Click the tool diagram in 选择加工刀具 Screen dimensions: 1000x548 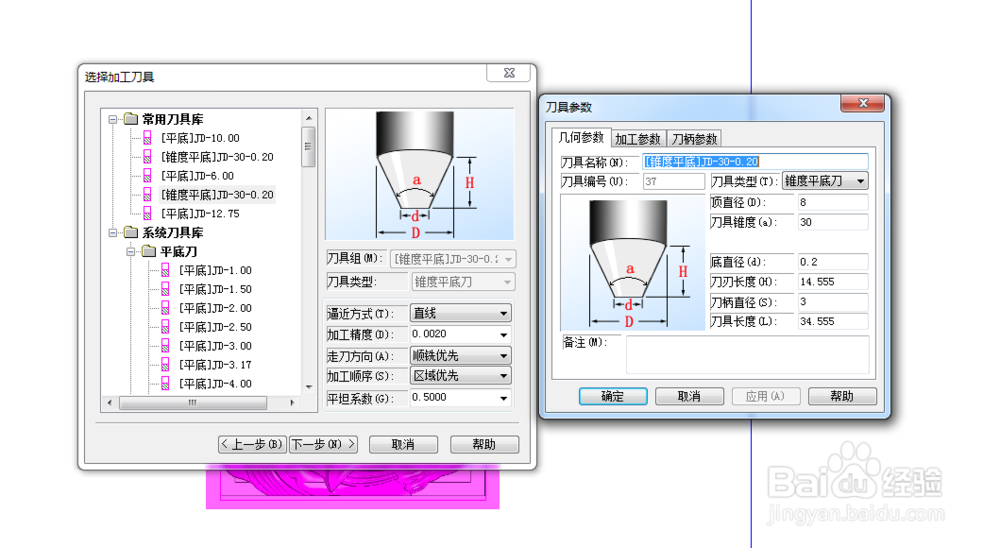(419, 174)
